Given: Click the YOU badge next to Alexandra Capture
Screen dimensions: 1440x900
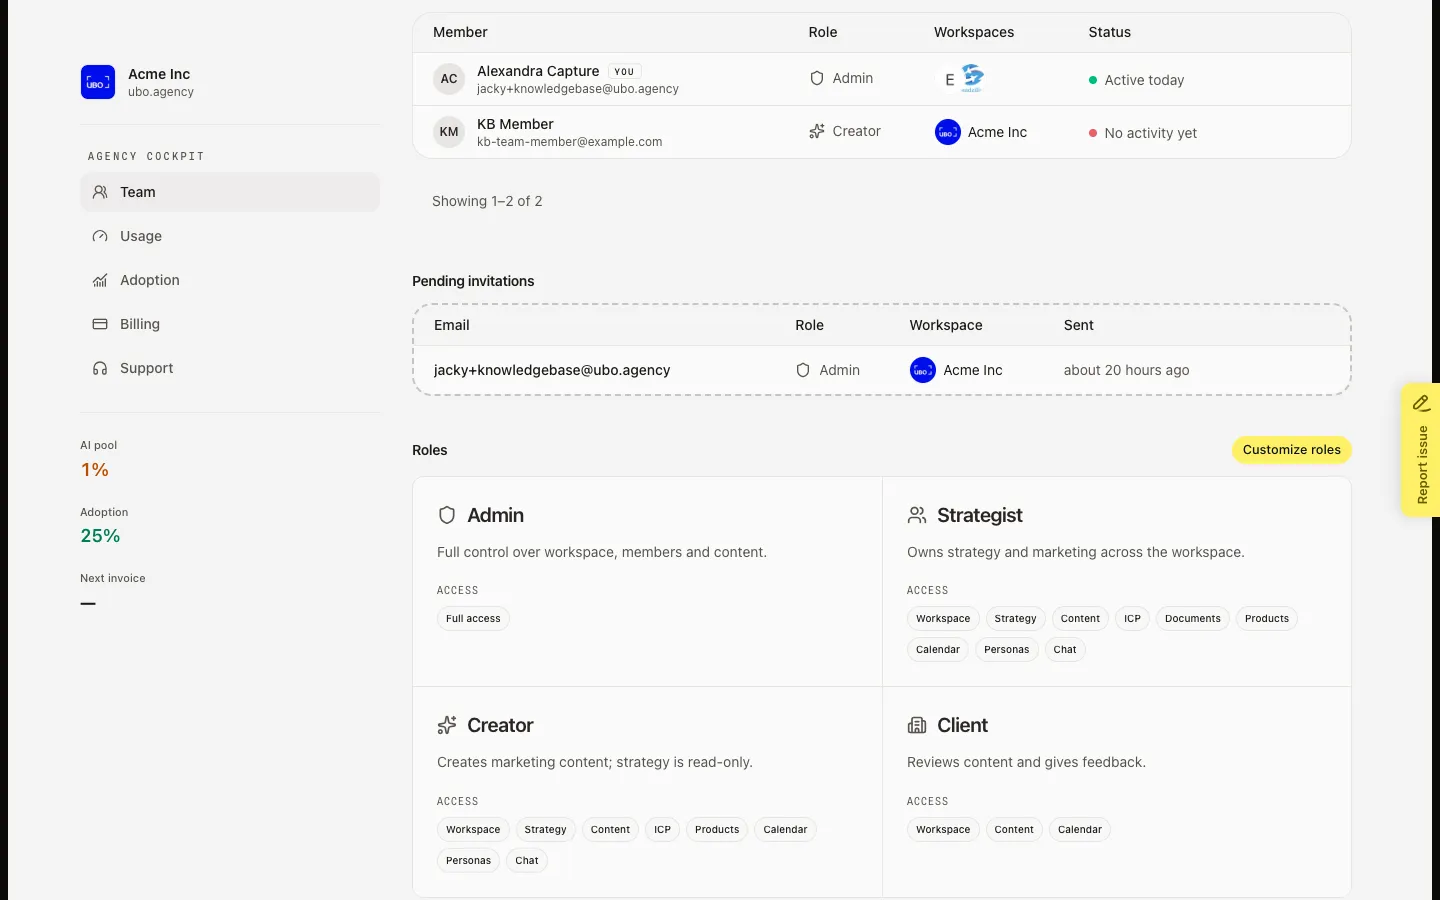Looking at the screenshot, I should 624,71.
